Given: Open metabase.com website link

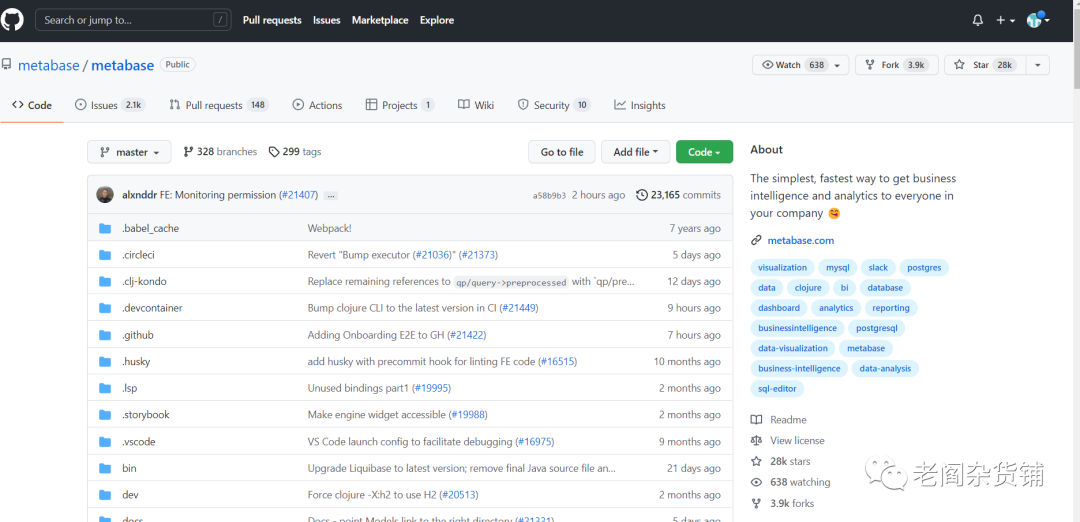Looking at the screenshot, I should (x=800, y=240).
